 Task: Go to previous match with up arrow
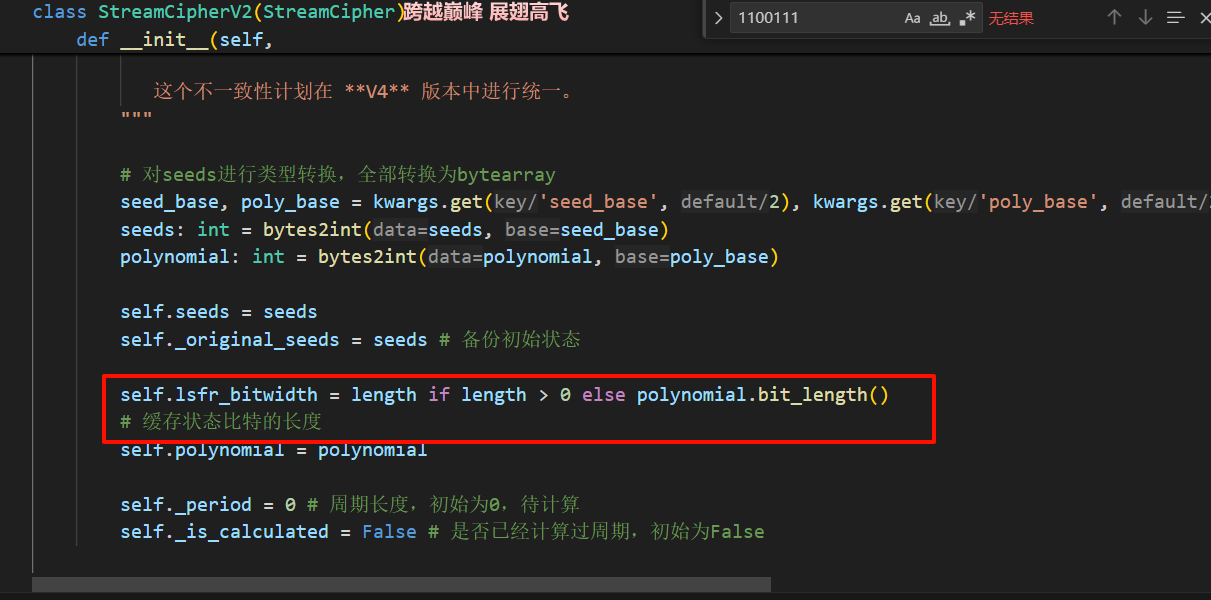[1114, 18]
